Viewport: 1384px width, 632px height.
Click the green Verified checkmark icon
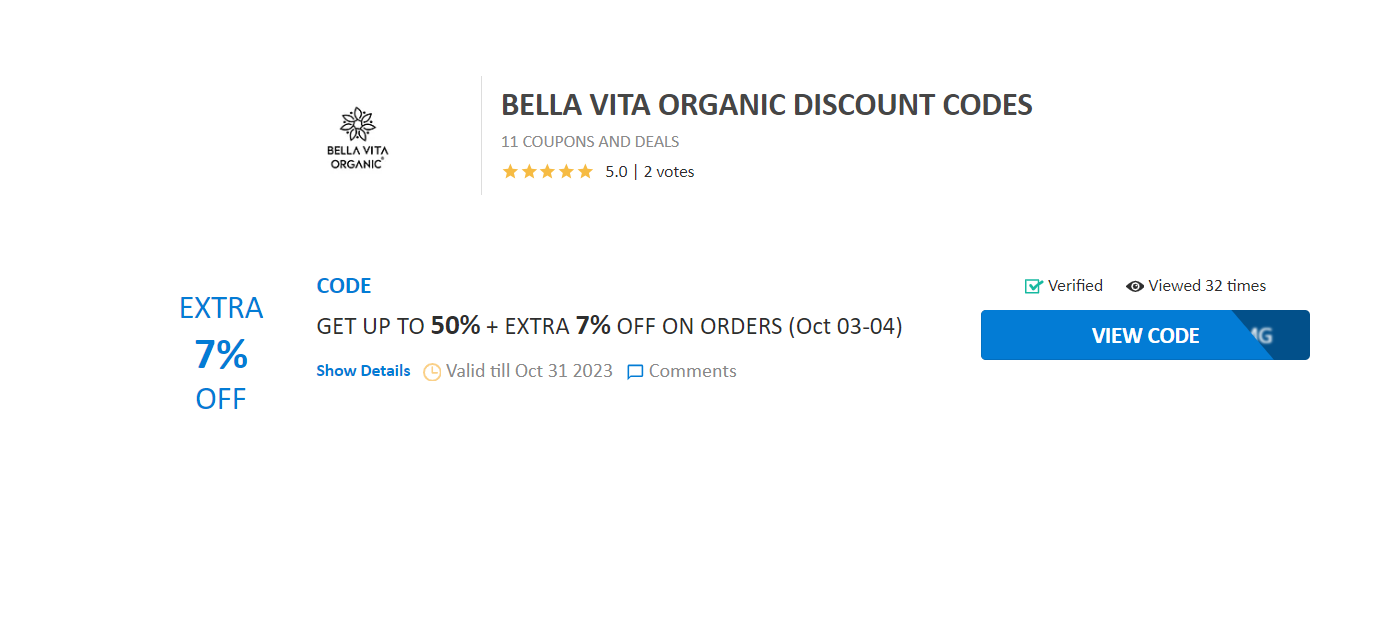tap(1034, 286)
